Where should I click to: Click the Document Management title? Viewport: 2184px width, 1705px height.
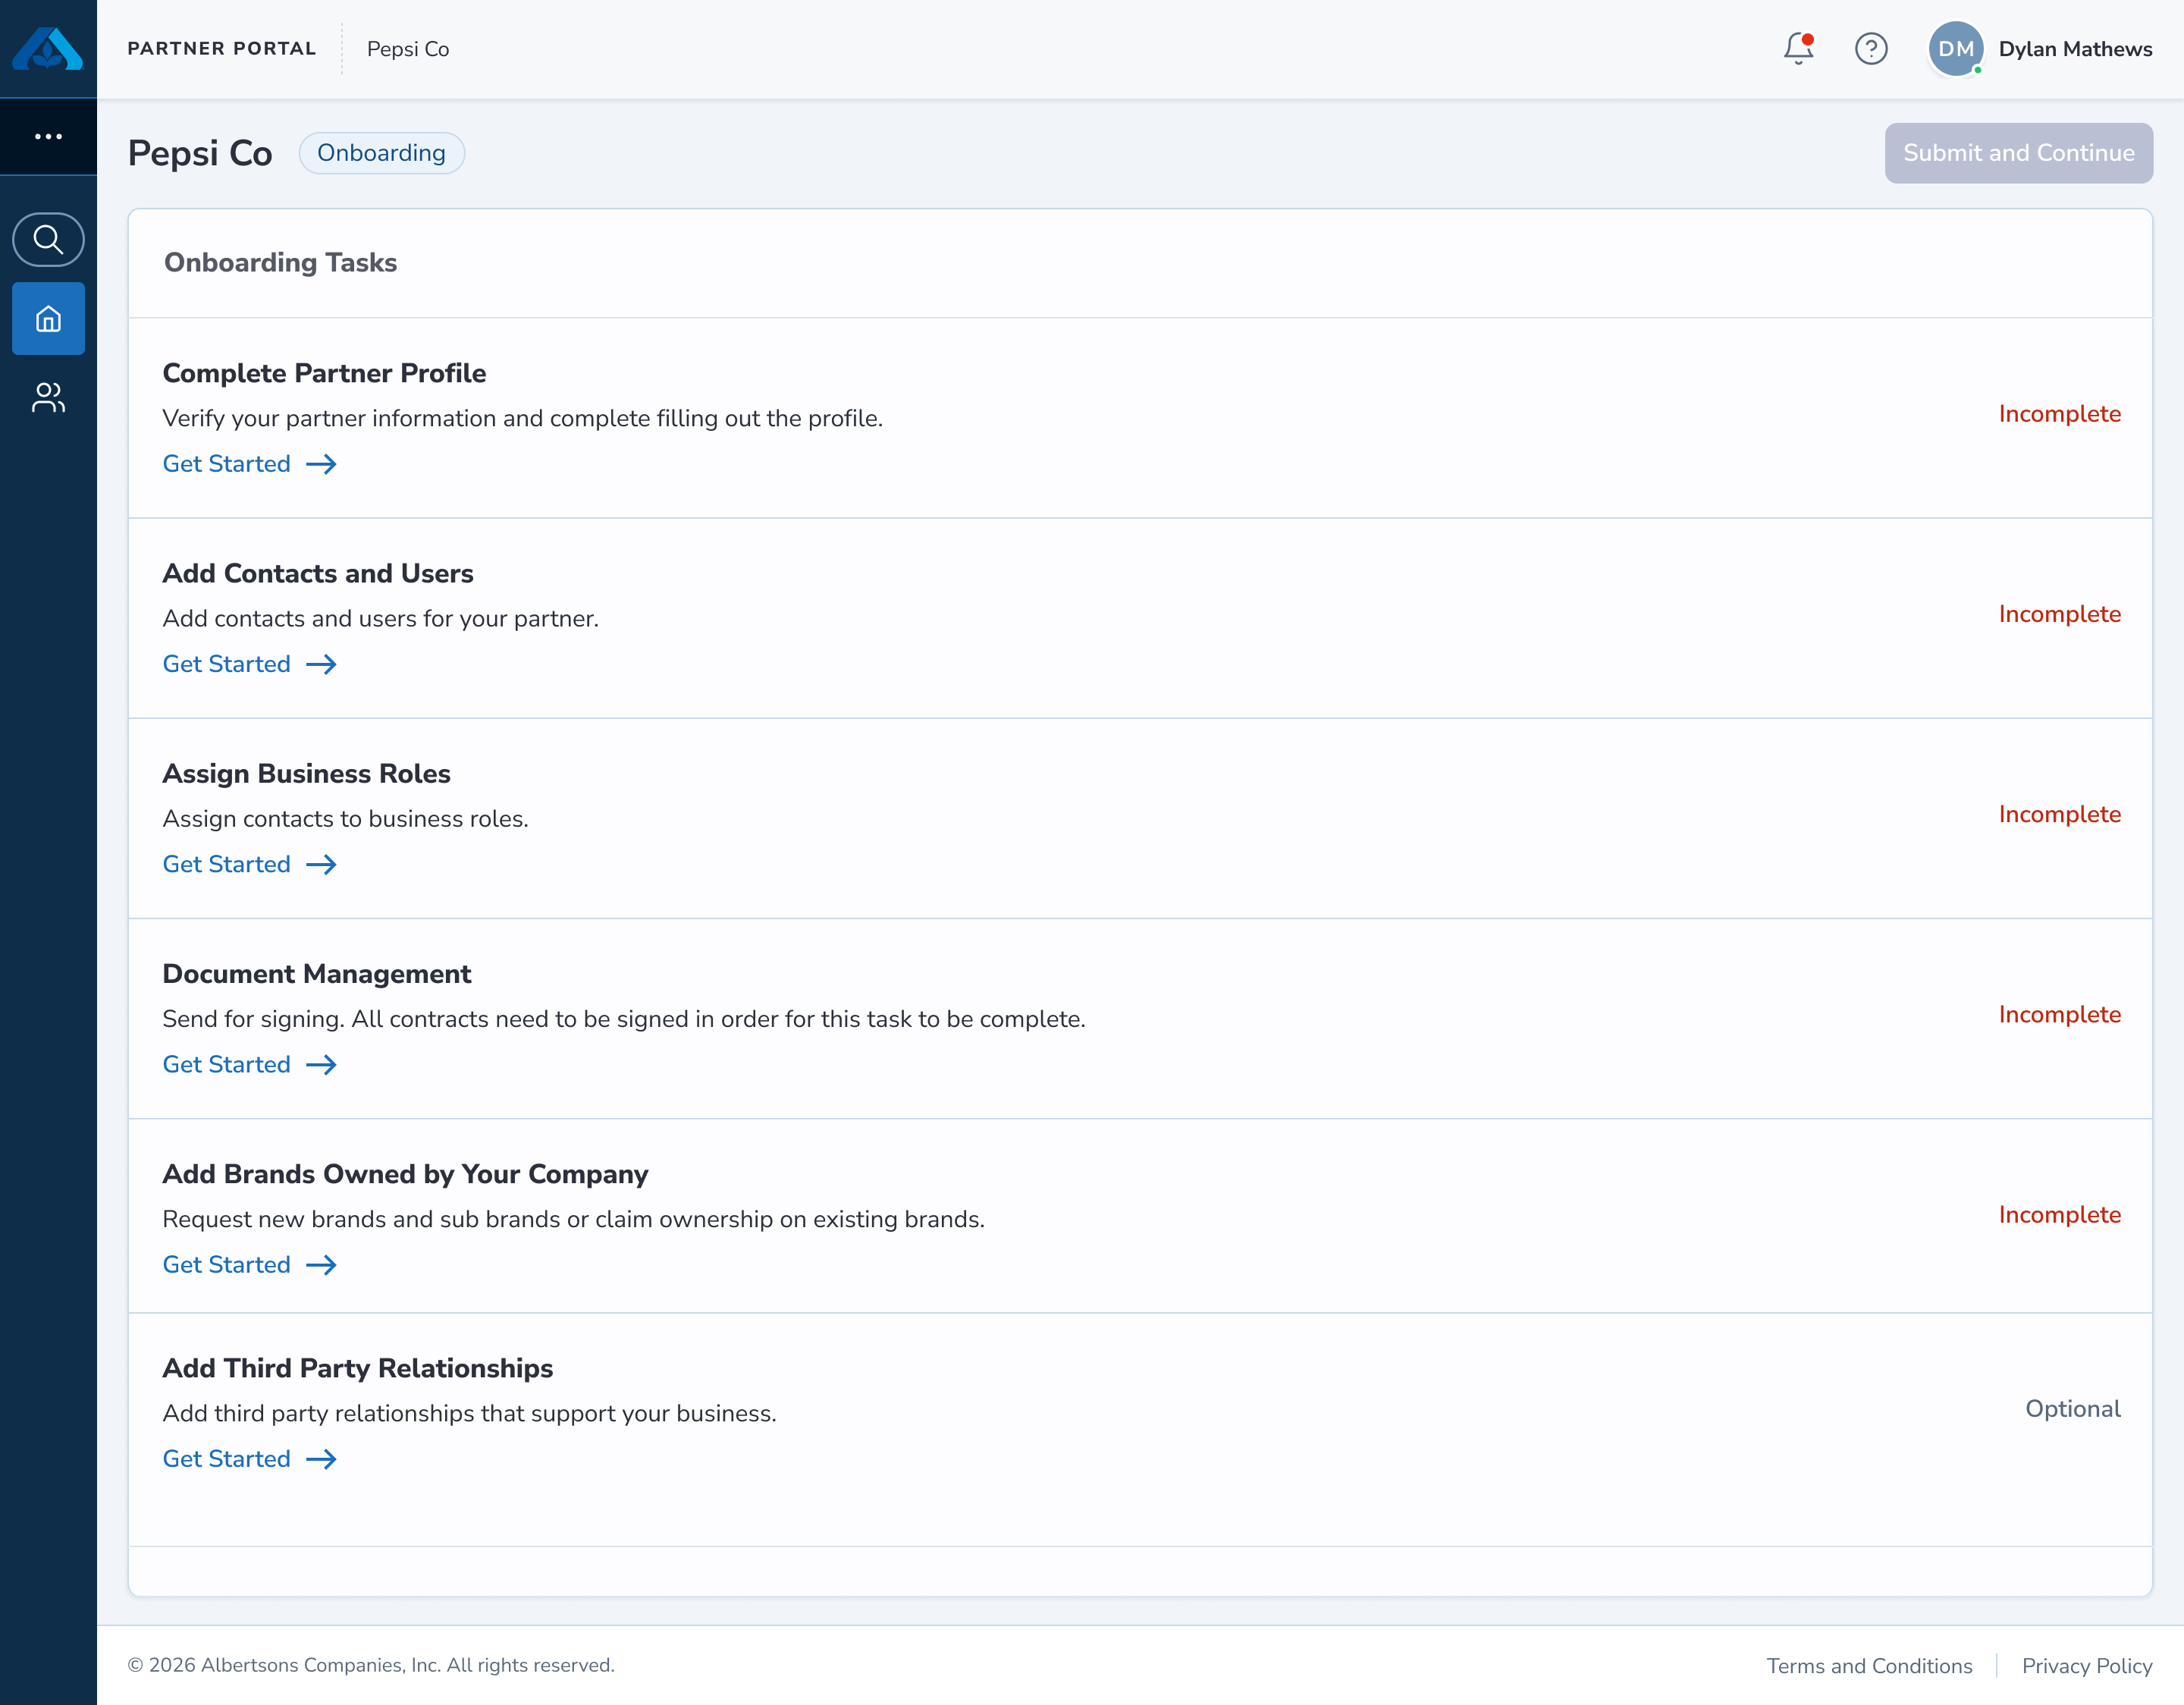pyautogui.click(x=316, y=974)
